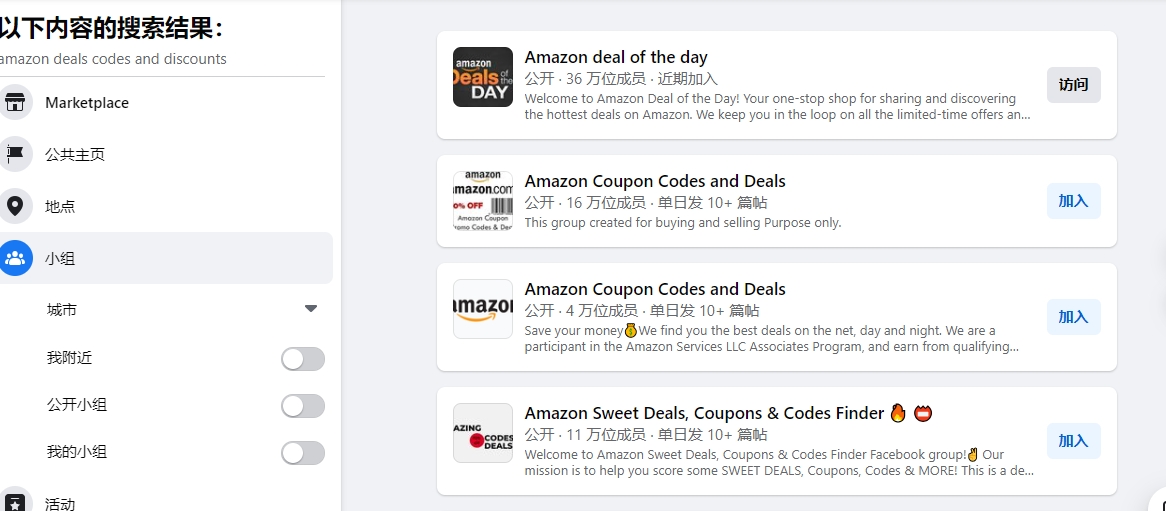Select the 公共主页 flag icon
Viewport: 1166px width, 511px height.
16,155
